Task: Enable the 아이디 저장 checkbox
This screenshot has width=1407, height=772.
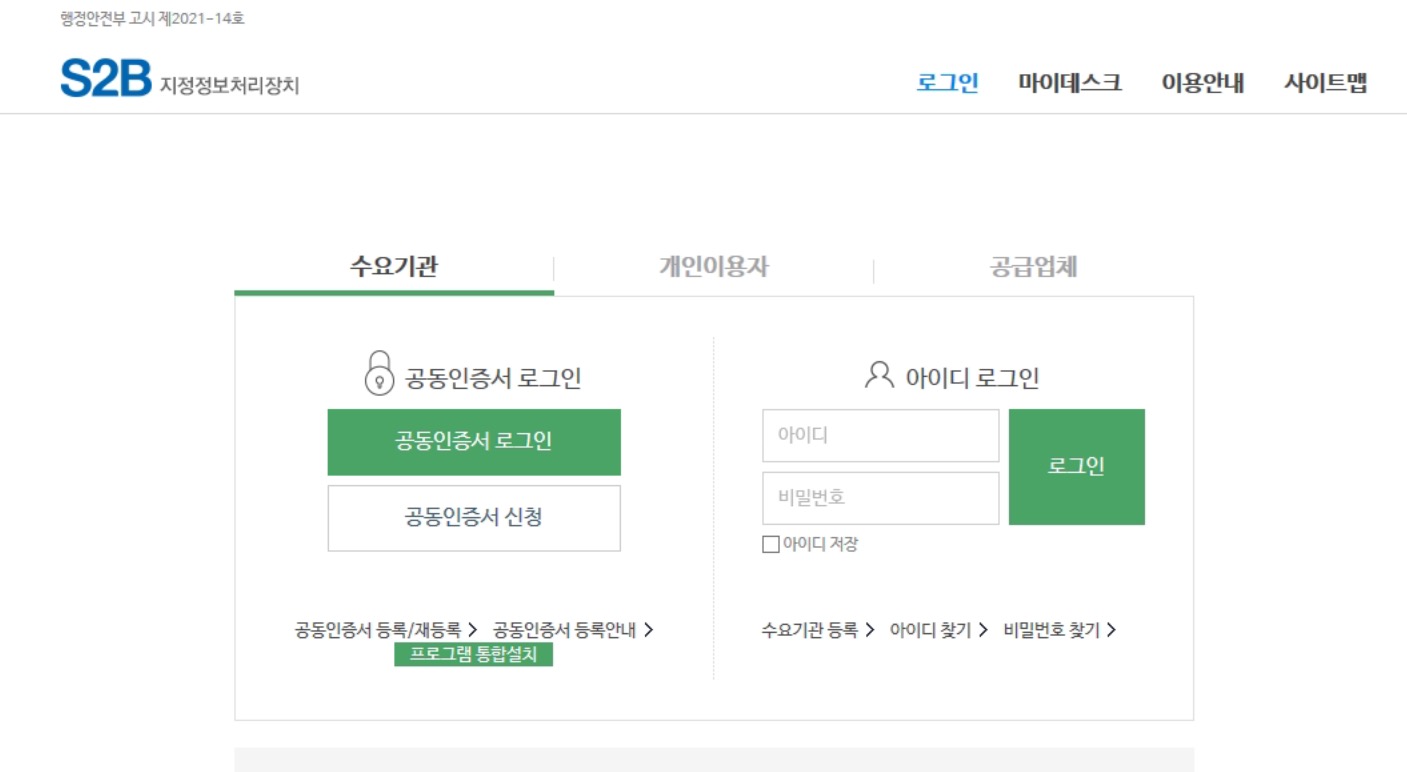Action: click(769, 544)
